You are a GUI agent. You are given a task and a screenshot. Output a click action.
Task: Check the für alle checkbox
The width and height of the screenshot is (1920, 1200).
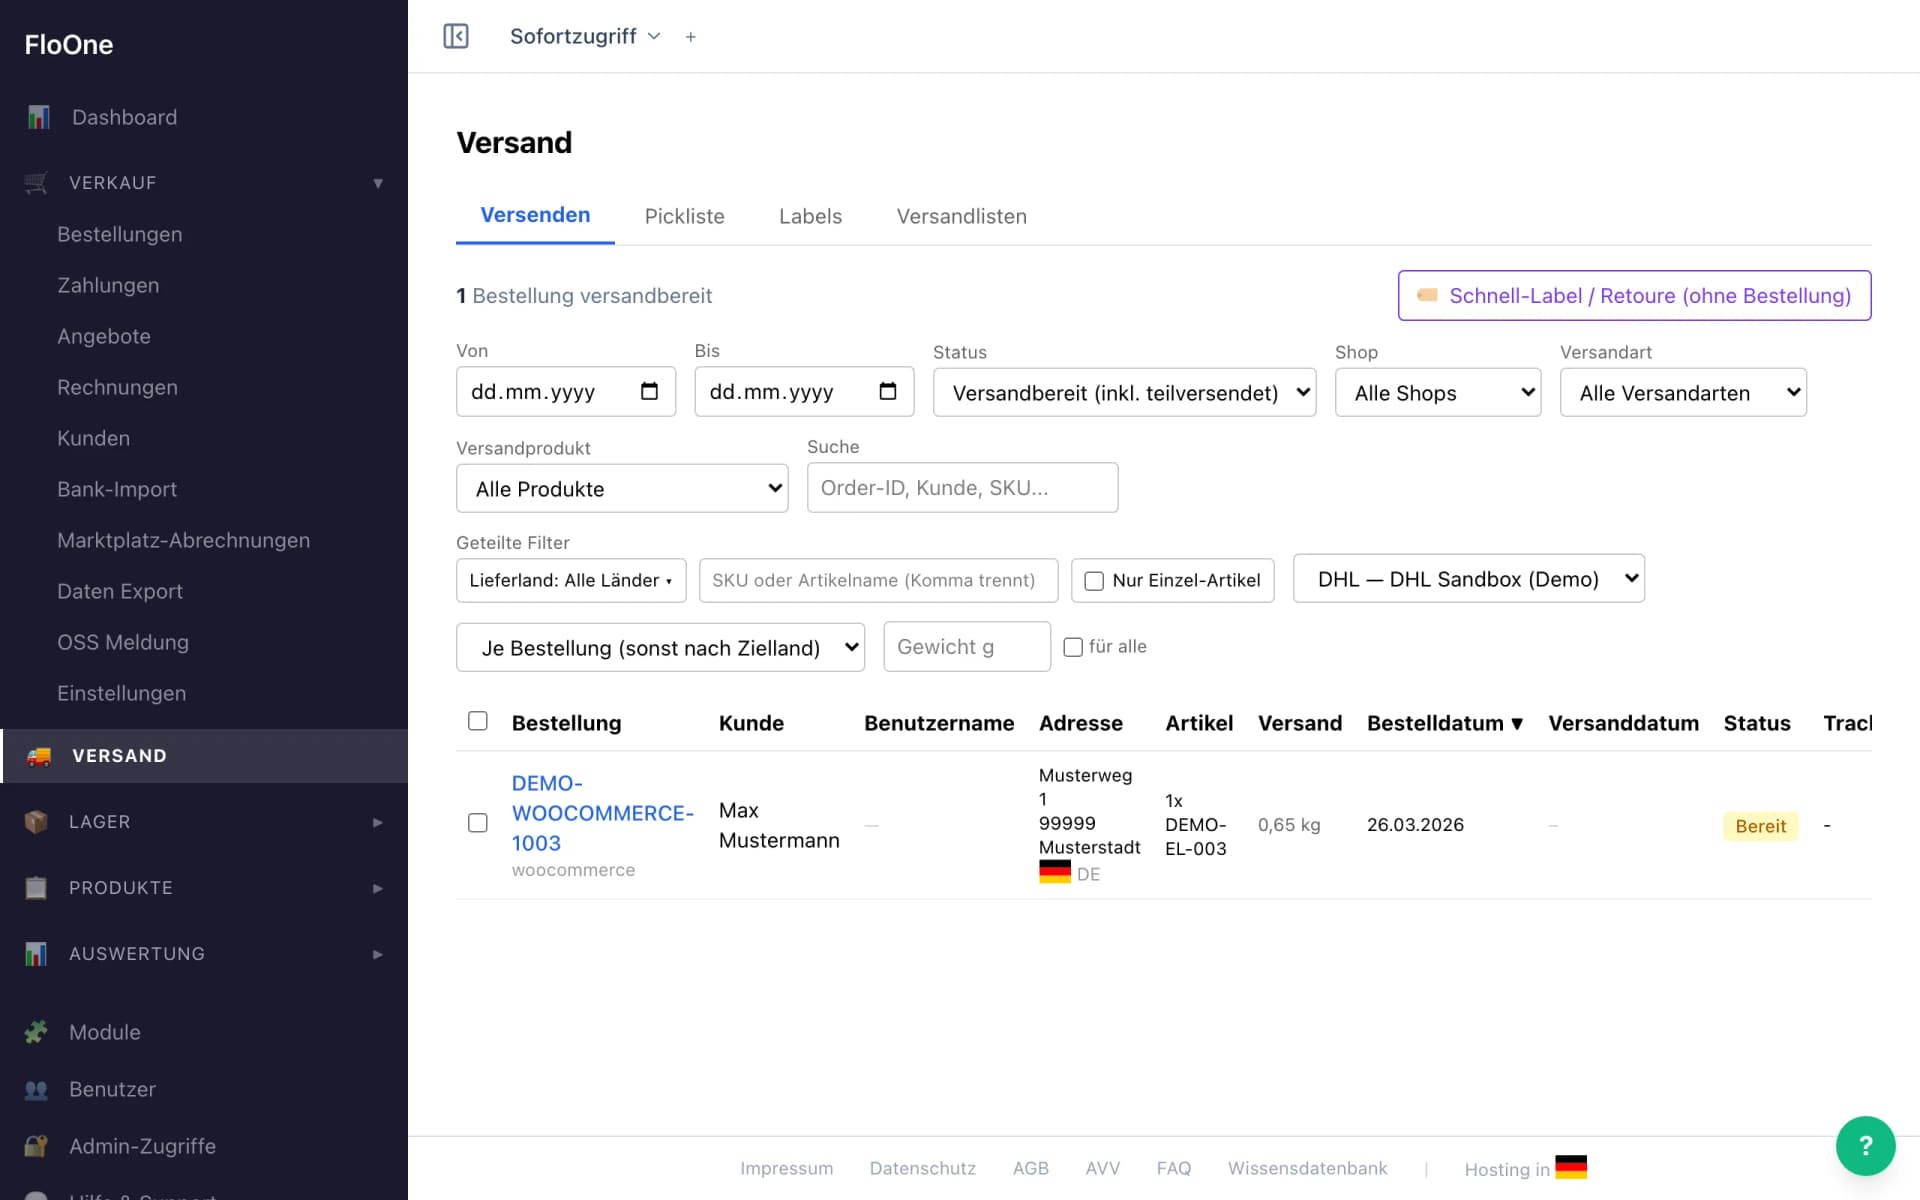(x=1073, y=647)
